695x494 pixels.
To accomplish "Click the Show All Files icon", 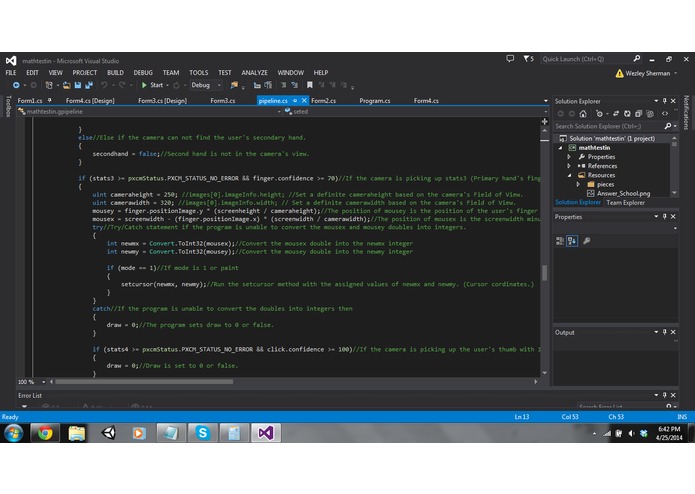I will [x=650, y=114].
